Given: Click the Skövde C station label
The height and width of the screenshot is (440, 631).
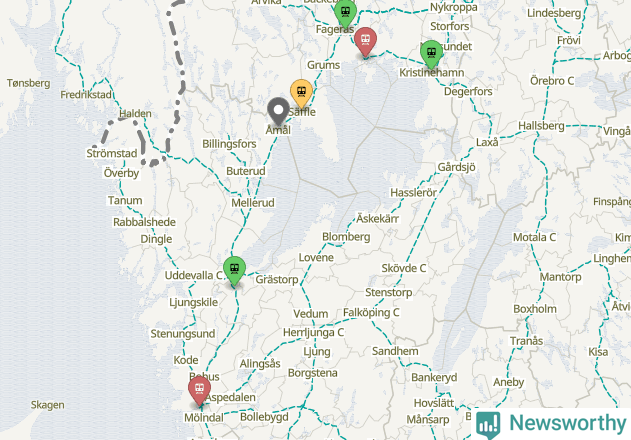Looking at the screenshot, I should point(404,268).
